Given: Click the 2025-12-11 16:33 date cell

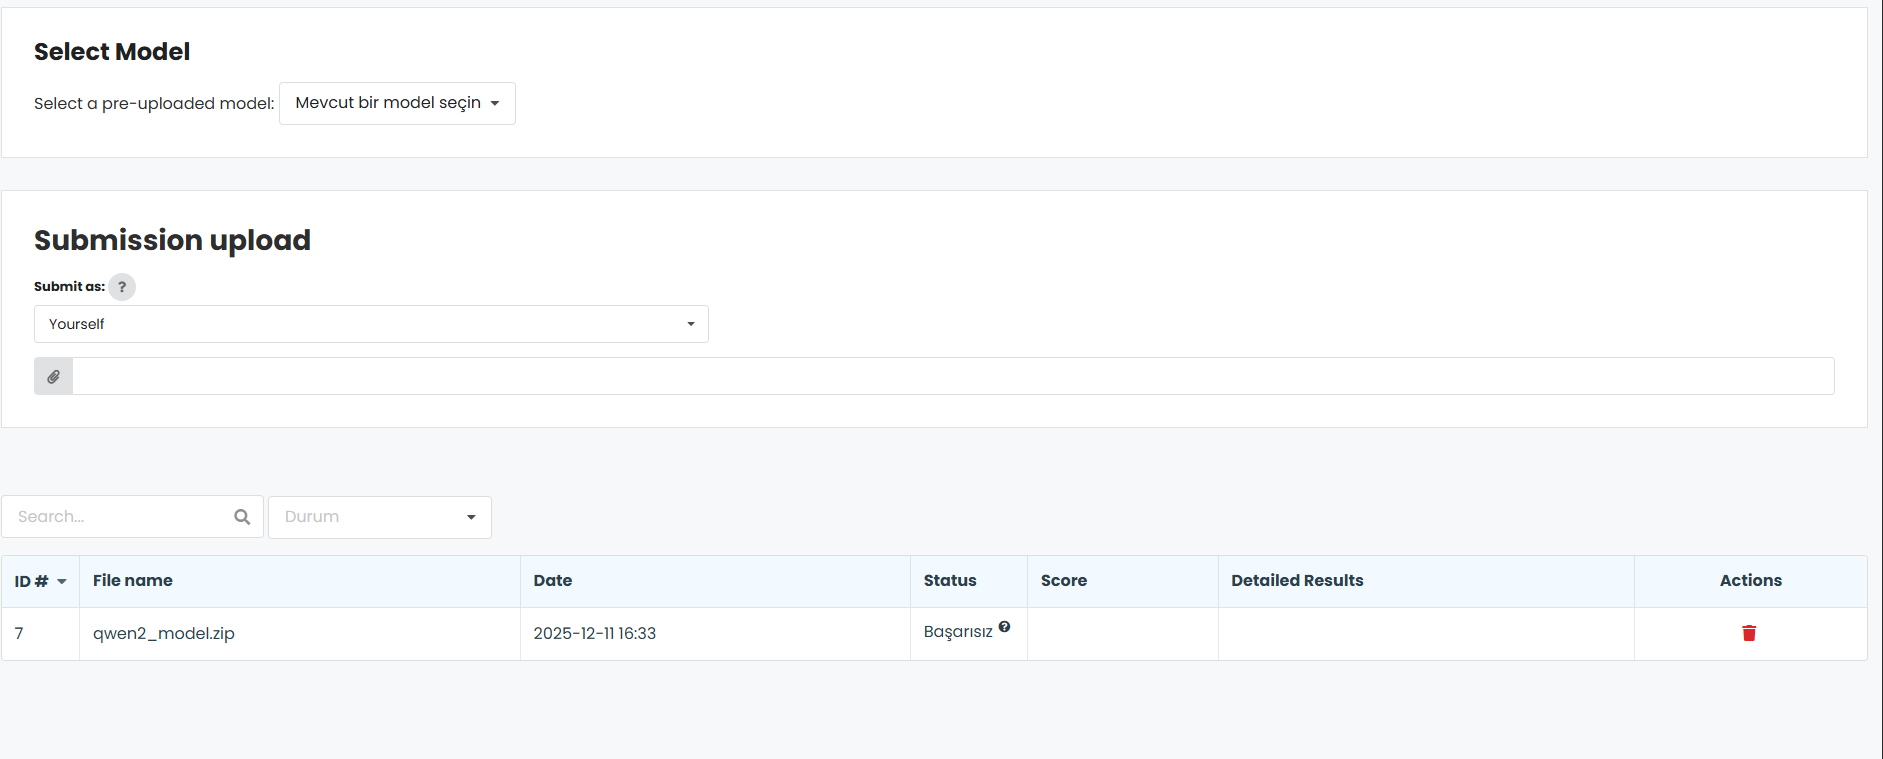Looking at the screenshot, I should (x=594, y=634).
